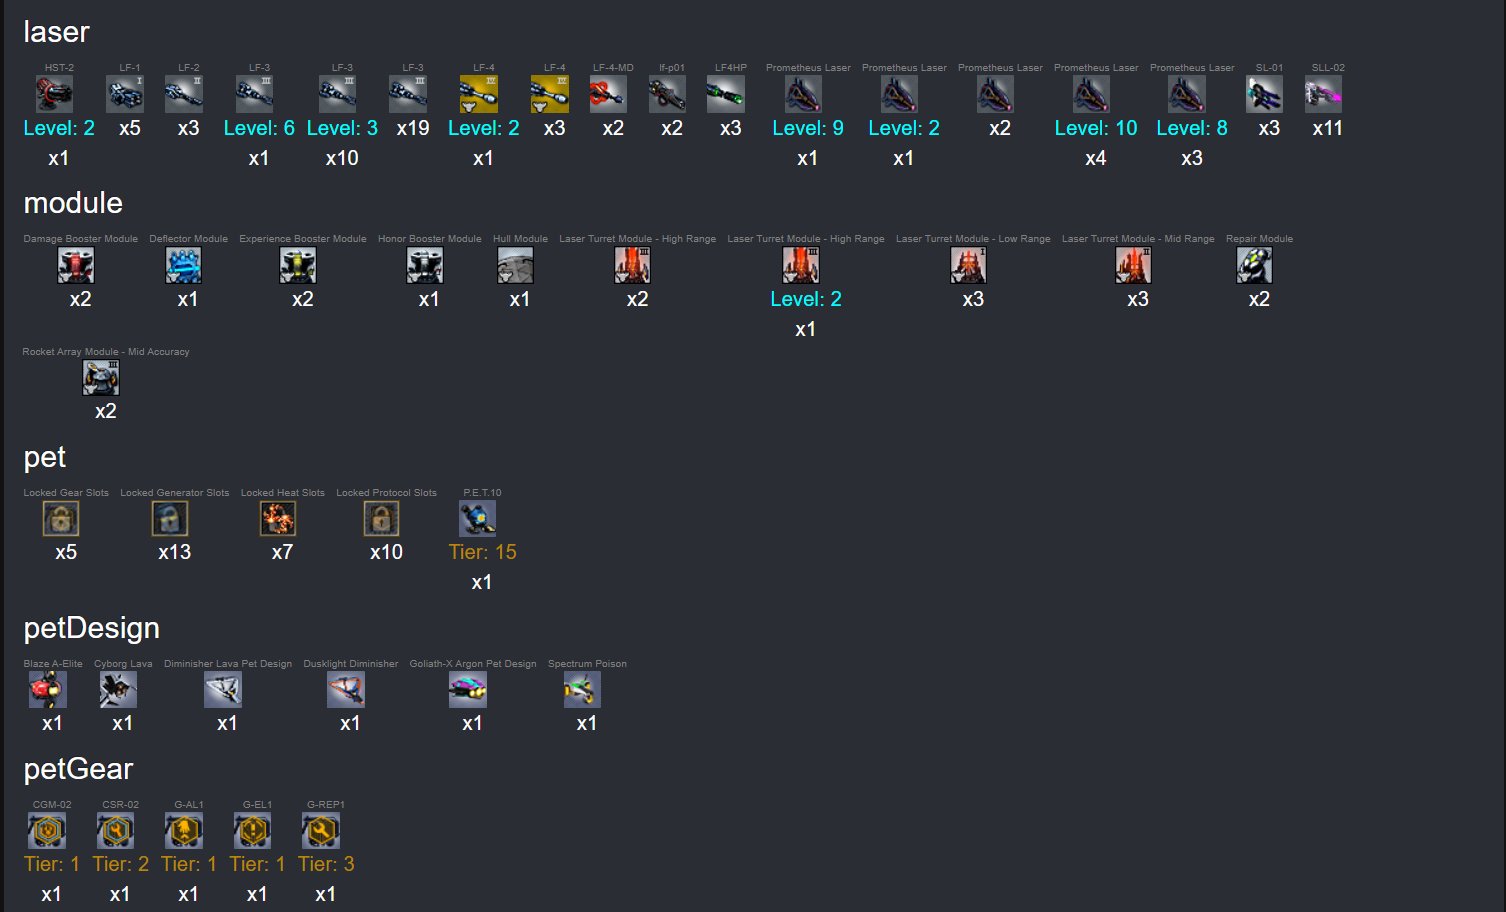This screenshot has height=912, width=1506.
Task: Click the "Tier: 2" text under CSR-02
Action: pos(121,864)
